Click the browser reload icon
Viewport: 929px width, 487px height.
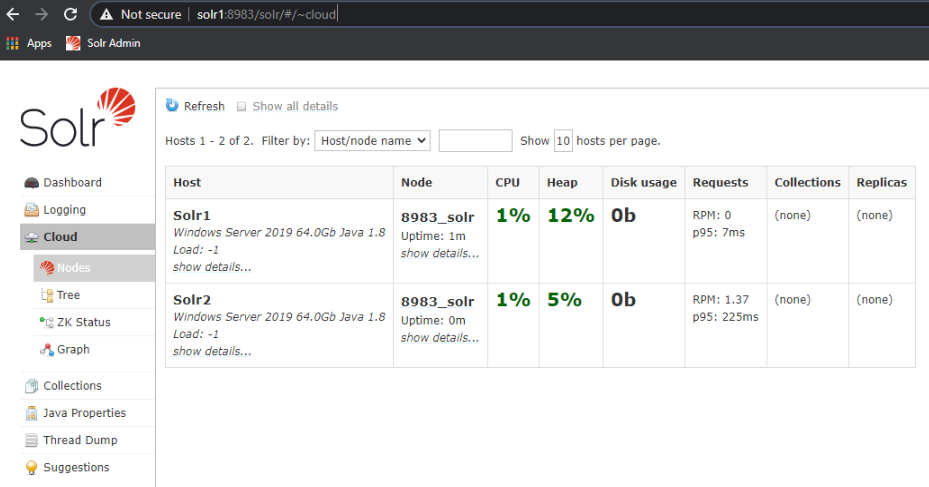click(x=70, y=14)
